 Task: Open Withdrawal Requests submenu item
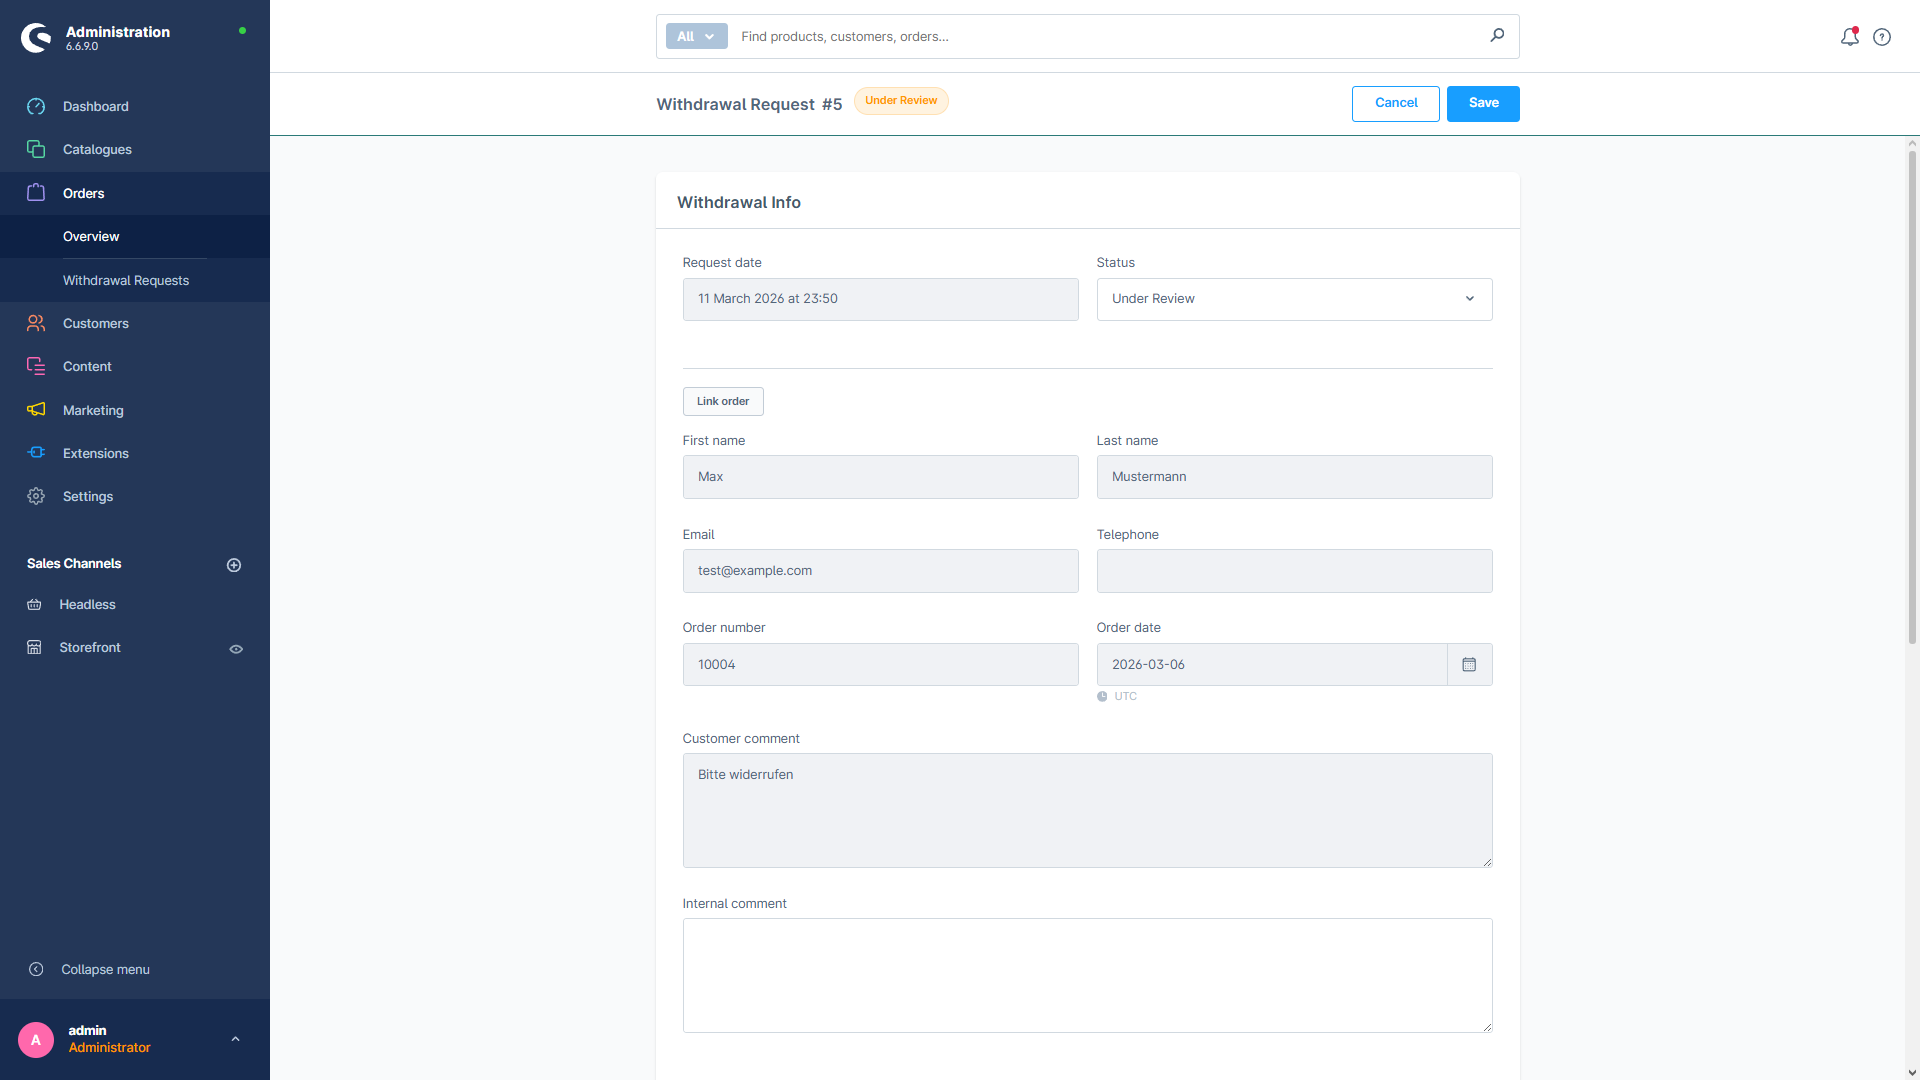[126, 281]
